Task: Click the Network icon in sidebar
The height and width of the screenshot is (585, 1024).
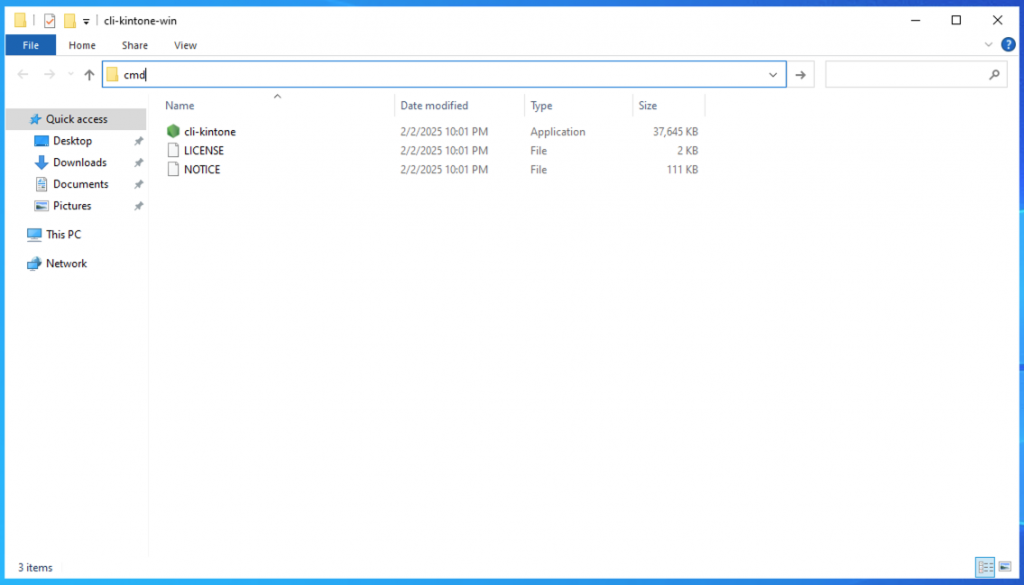Action: pos(34,264)
